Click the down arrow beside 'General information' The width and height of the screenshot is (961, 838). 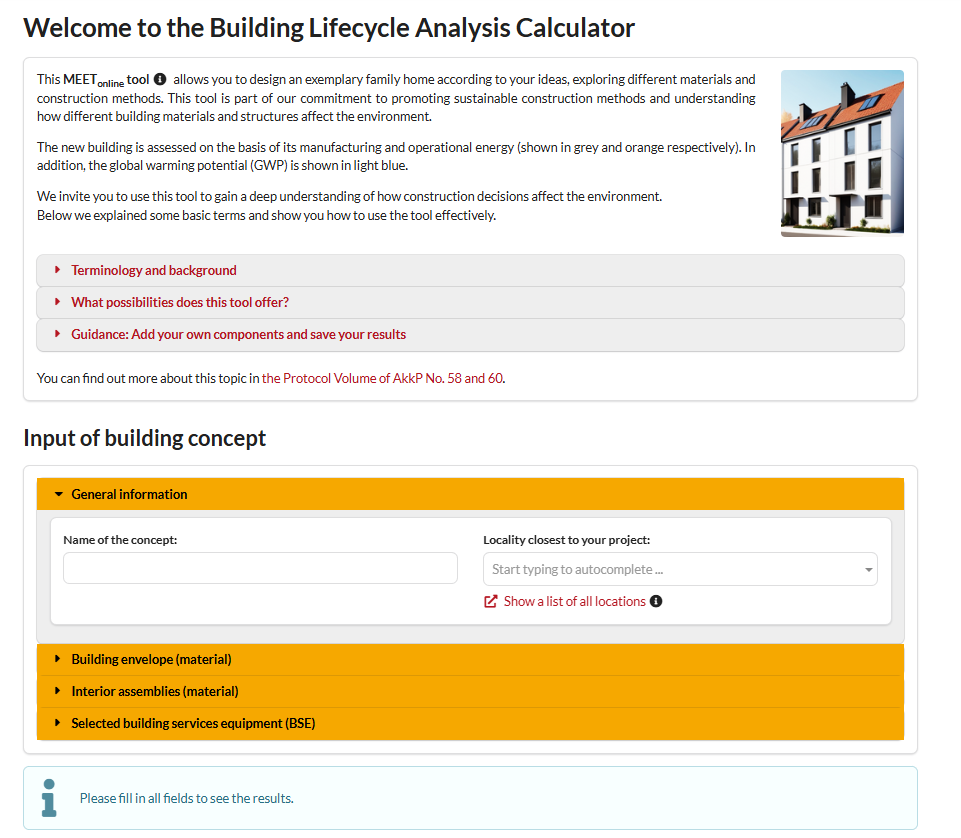(58, 494)
